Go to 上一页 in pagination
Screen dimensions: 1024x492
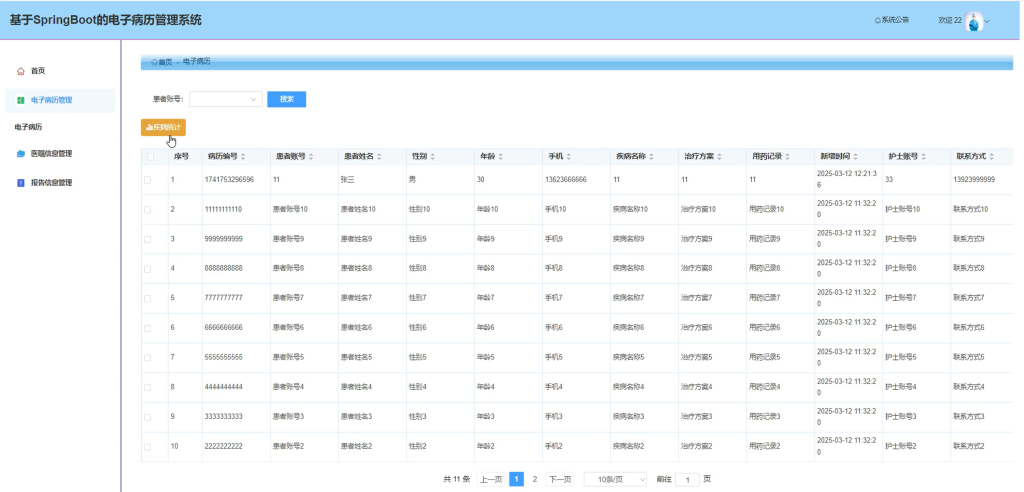pos(491,480)
